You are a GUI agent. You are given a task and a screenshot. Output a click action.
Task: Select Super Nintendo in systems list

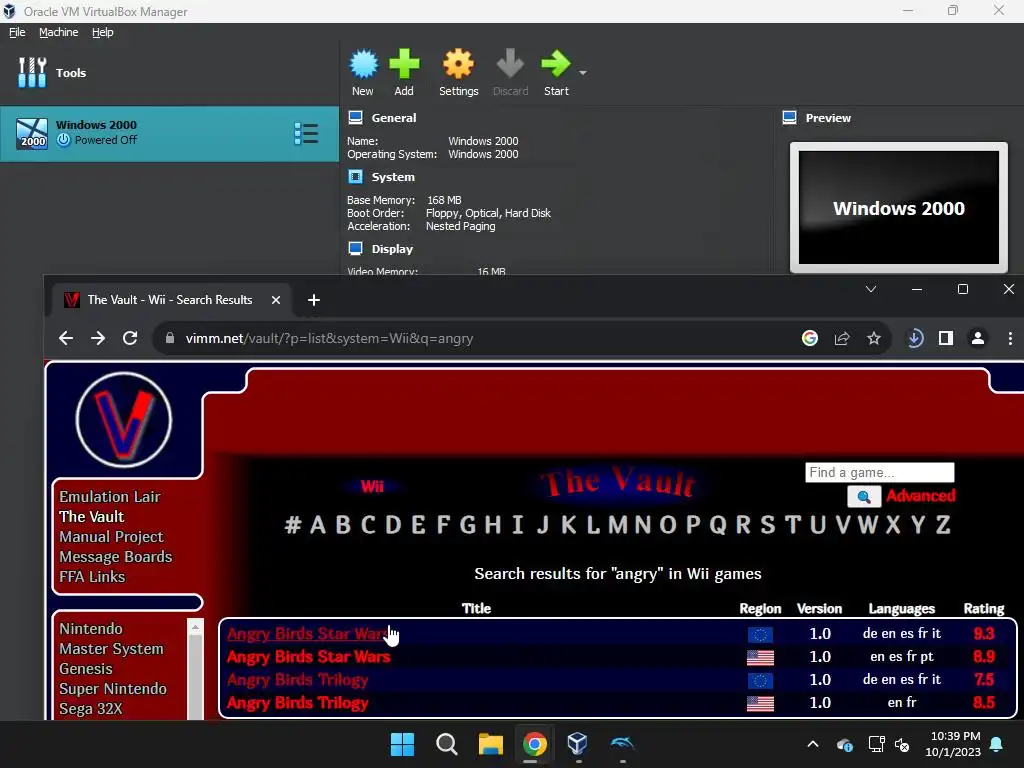pos(113,688)
